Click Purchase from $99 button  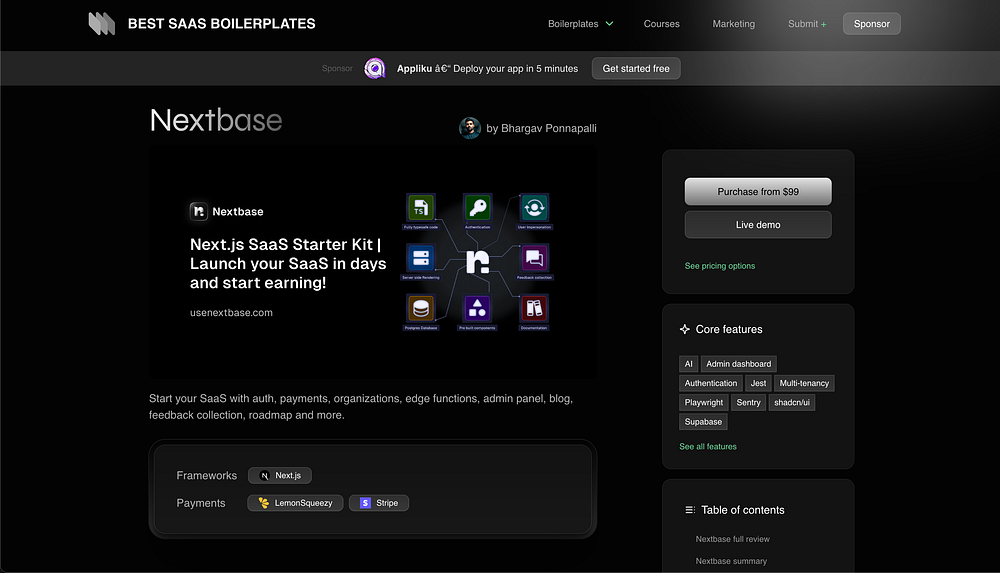click(x=758, y=191)
